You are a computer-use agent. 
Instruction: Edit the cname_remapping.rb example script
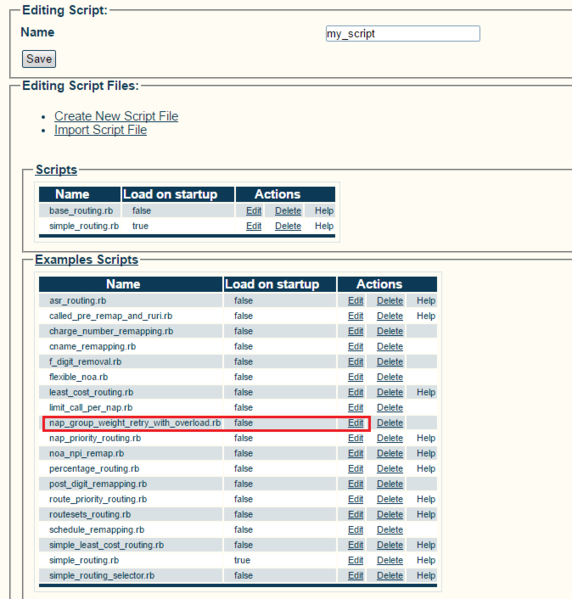pos(355,346)
